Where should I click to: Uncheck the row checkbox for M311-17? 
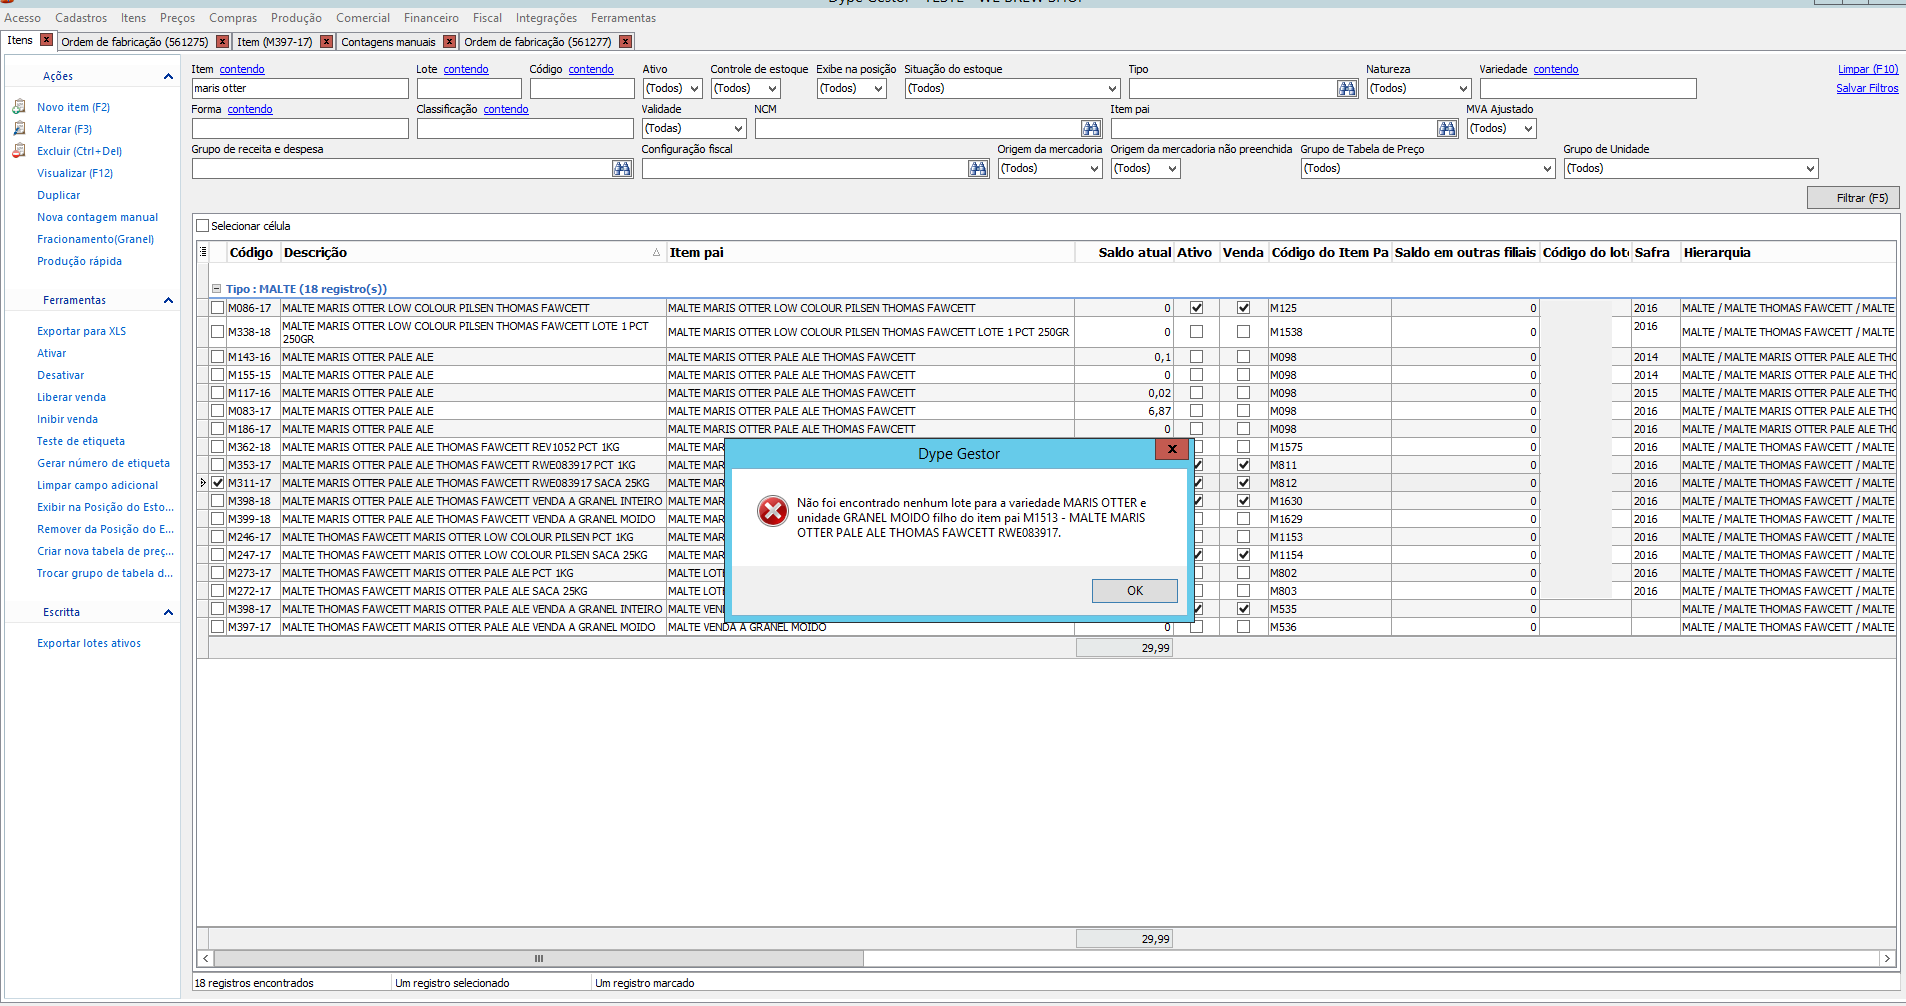(217, 483)
